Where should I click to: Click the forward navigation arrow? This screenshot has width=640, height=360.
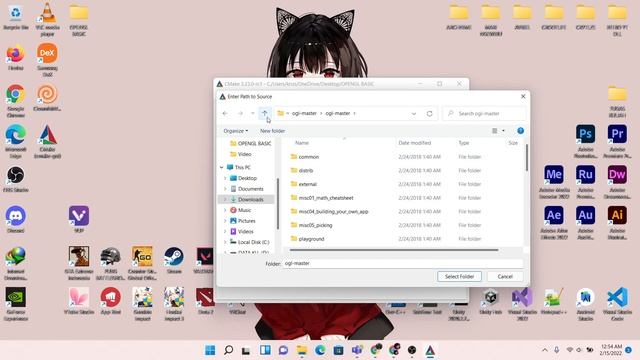pos(240,113)
